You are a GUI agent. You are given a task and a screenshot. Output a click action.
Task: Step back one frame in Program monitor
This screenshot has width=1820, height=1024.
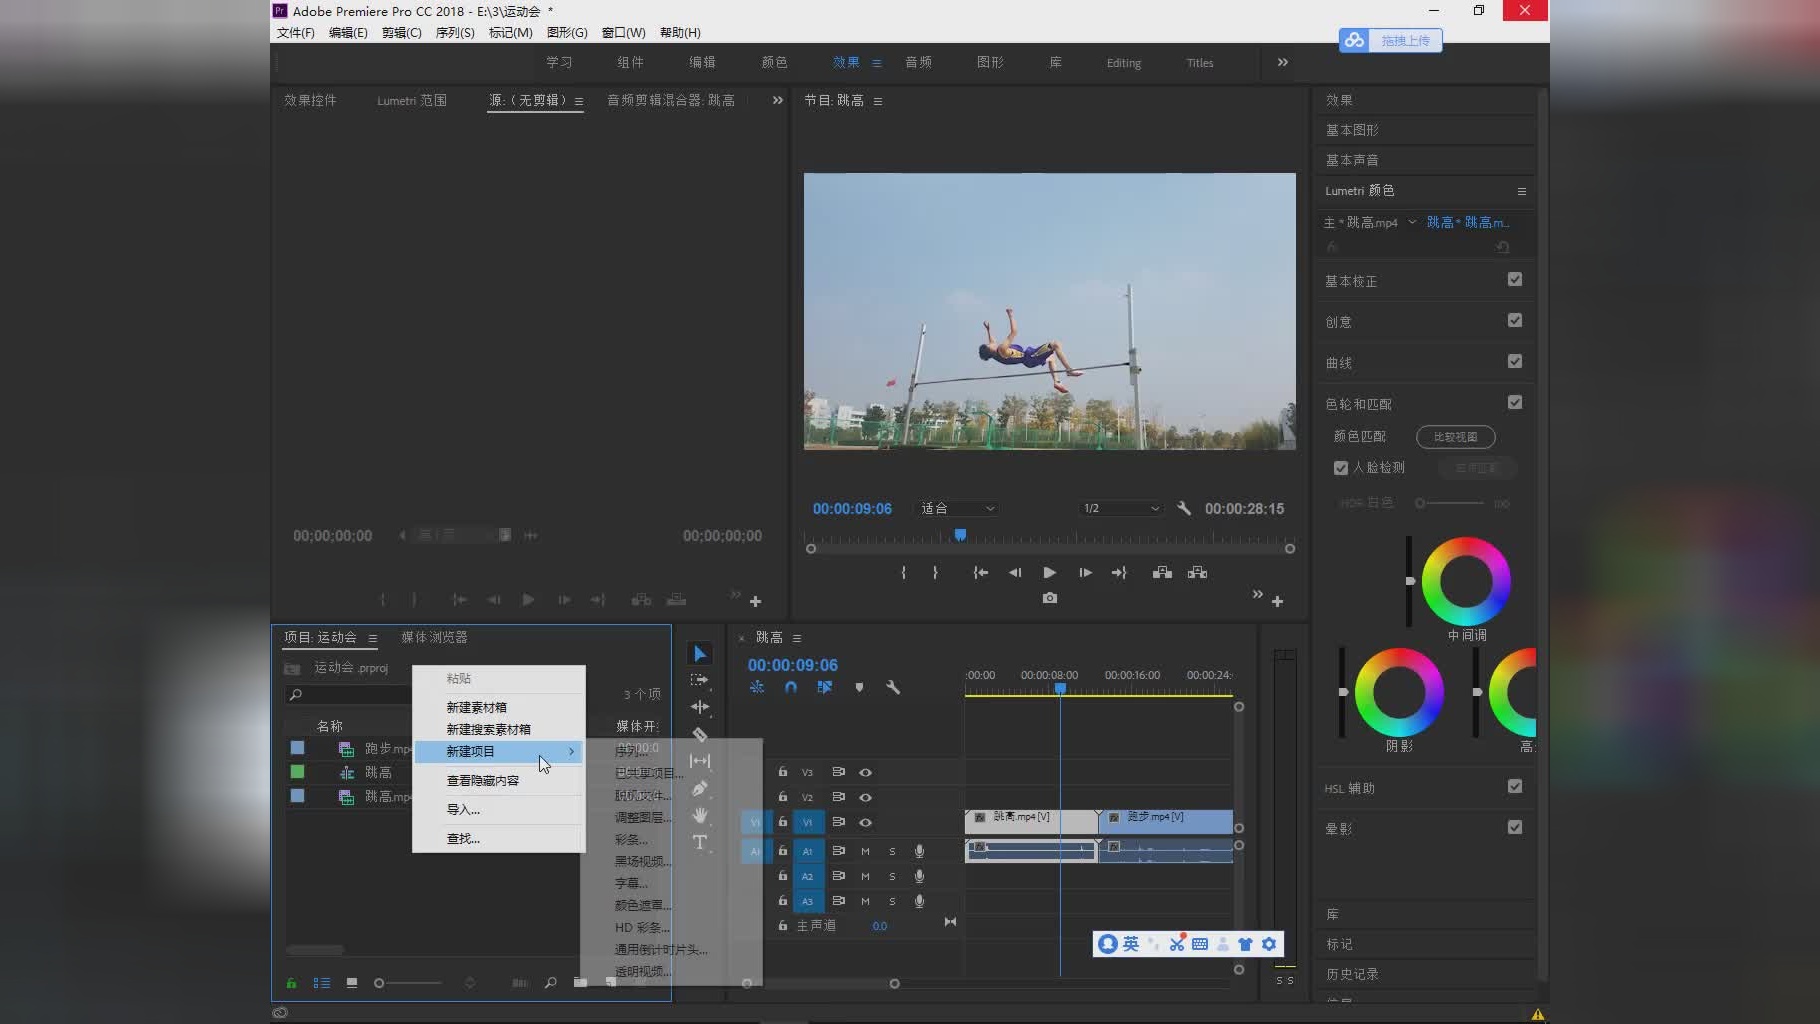coord(1015,572)
